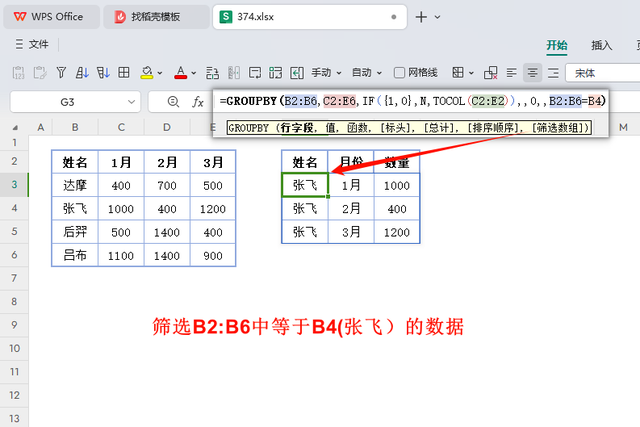Switch to the 找稻壳模板 tab

point(156,17)
